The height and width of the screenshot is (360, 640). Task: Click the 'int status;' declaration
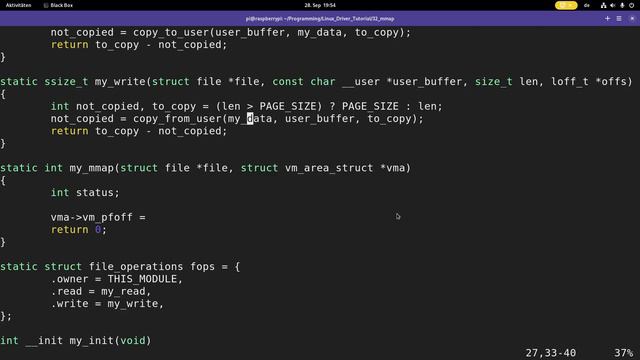[85, 193]
